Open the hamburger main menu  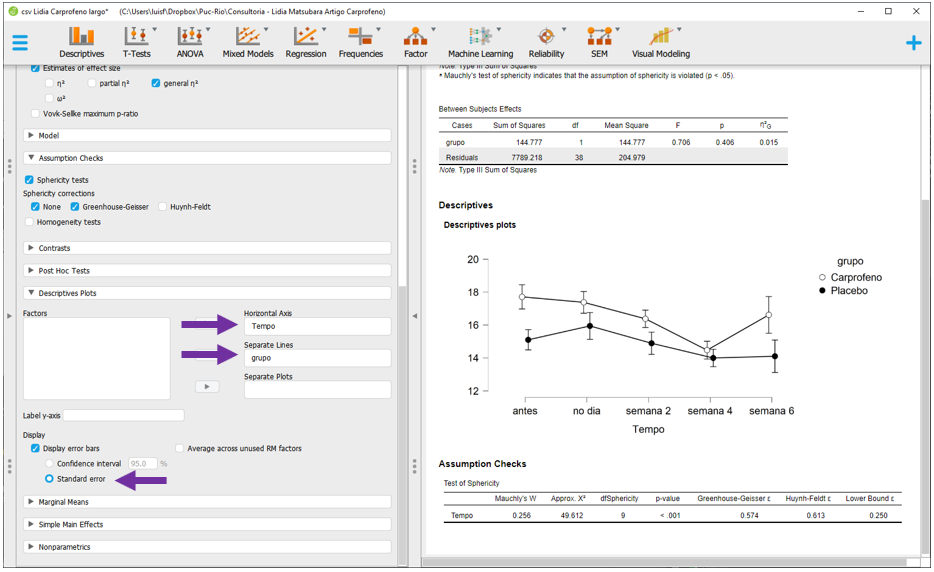20,43
